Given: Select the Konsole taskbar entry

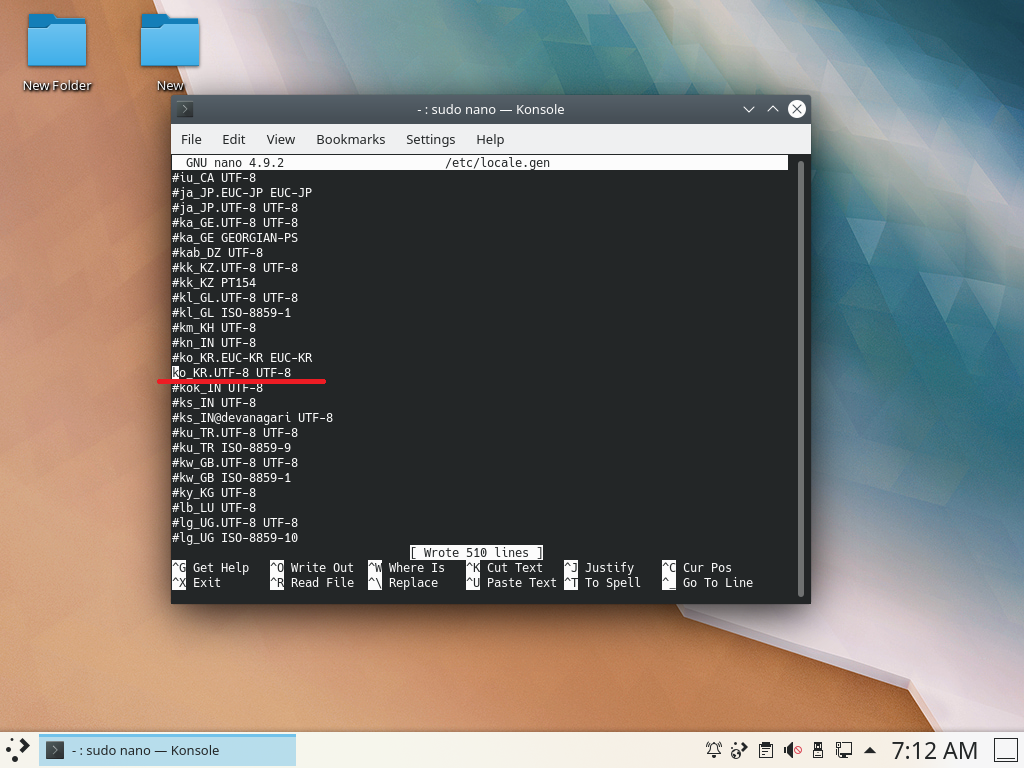Looking at the screenshot, I should (167, 750).
